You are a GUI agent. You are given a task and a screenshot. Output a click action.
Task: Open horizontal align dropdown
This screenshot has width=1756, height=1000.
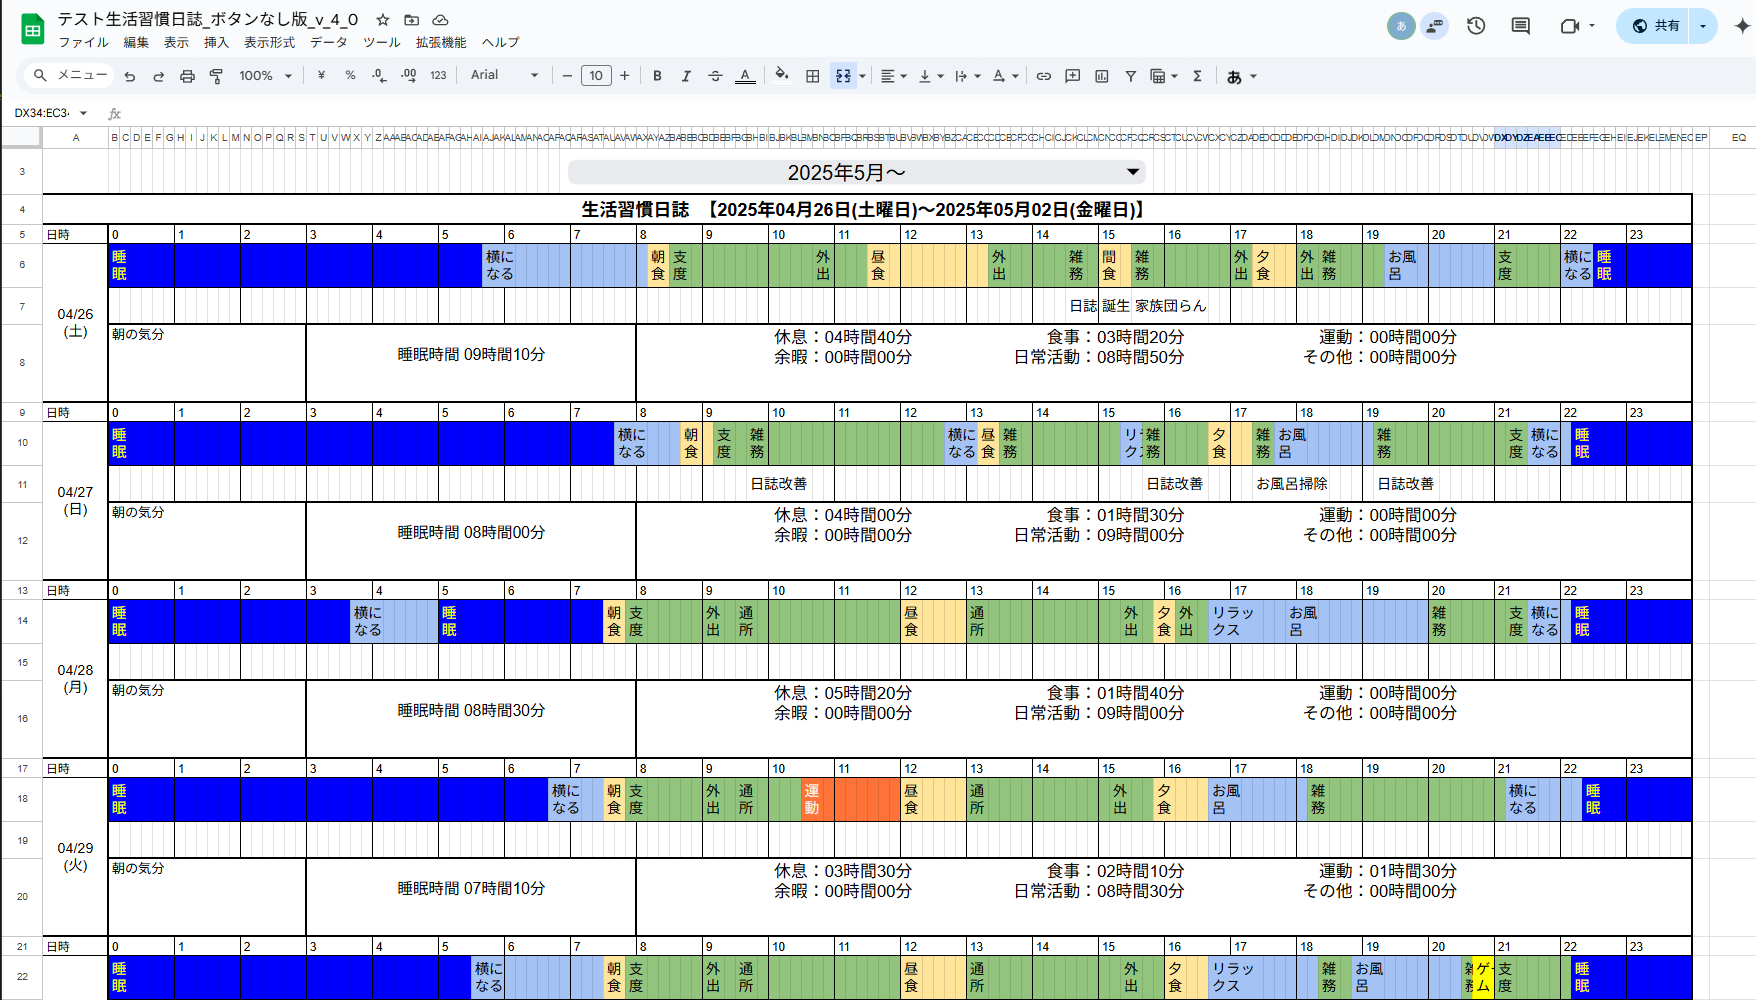[x=893, y=76]
